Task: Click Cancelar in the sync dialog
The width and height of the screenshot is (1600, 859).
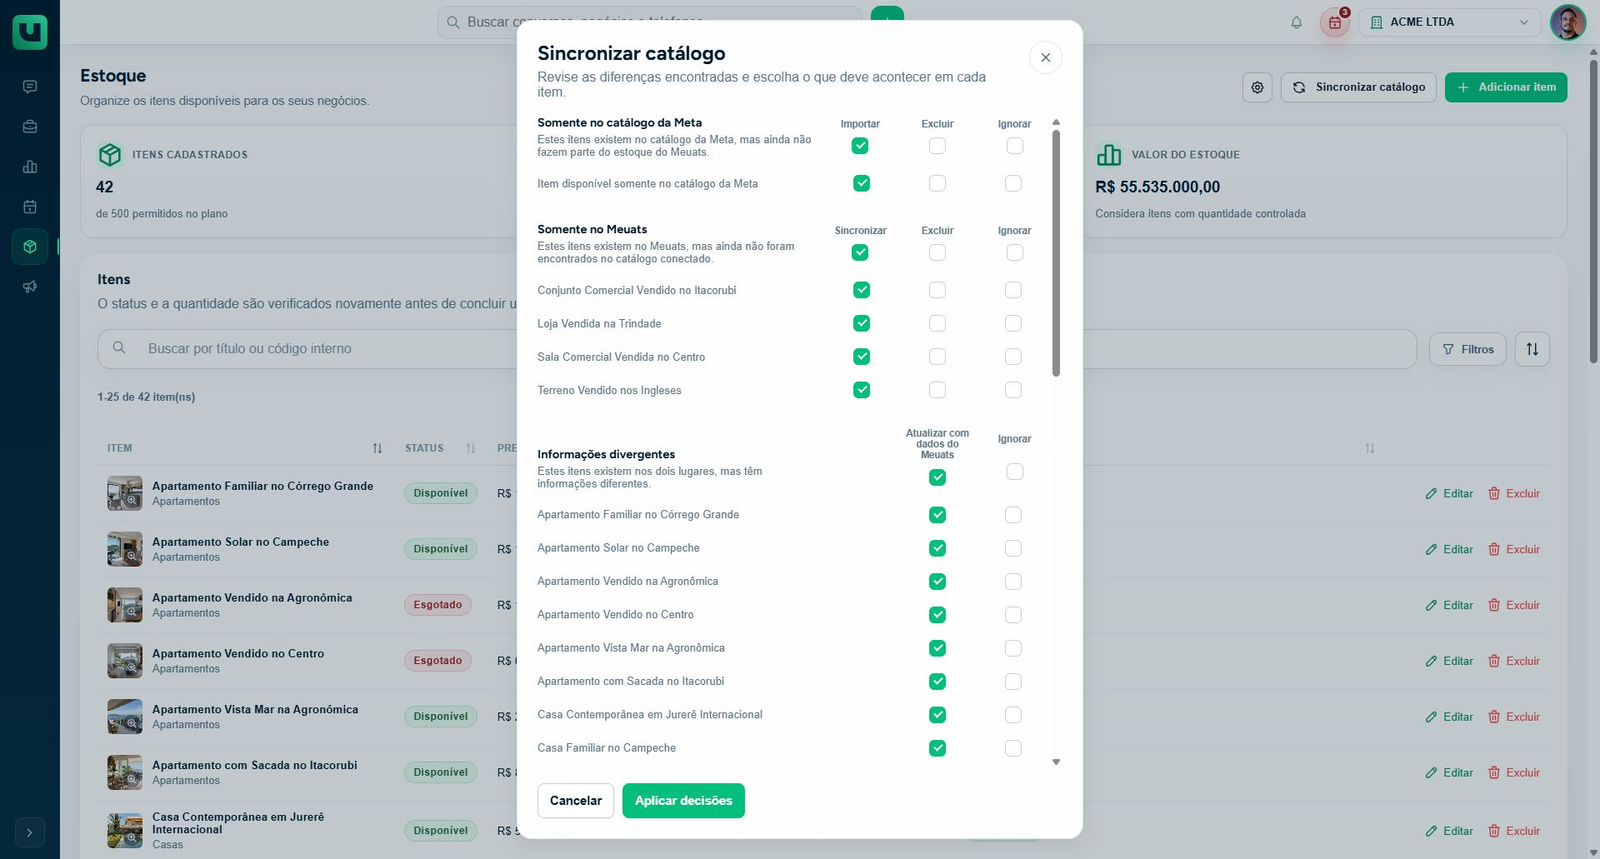Action: (576, 801)
